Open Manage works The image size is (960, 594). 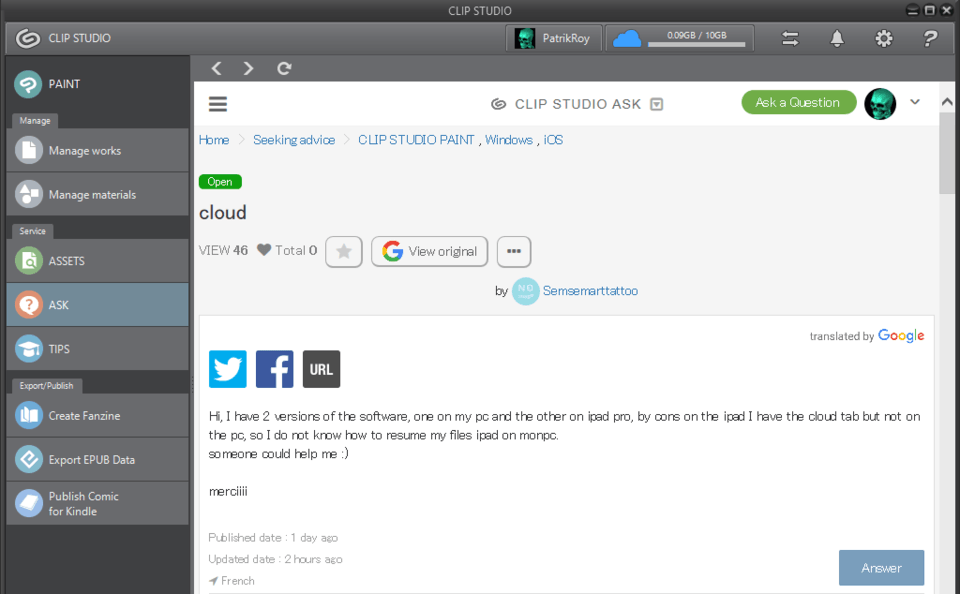click(x=97, y=150)
